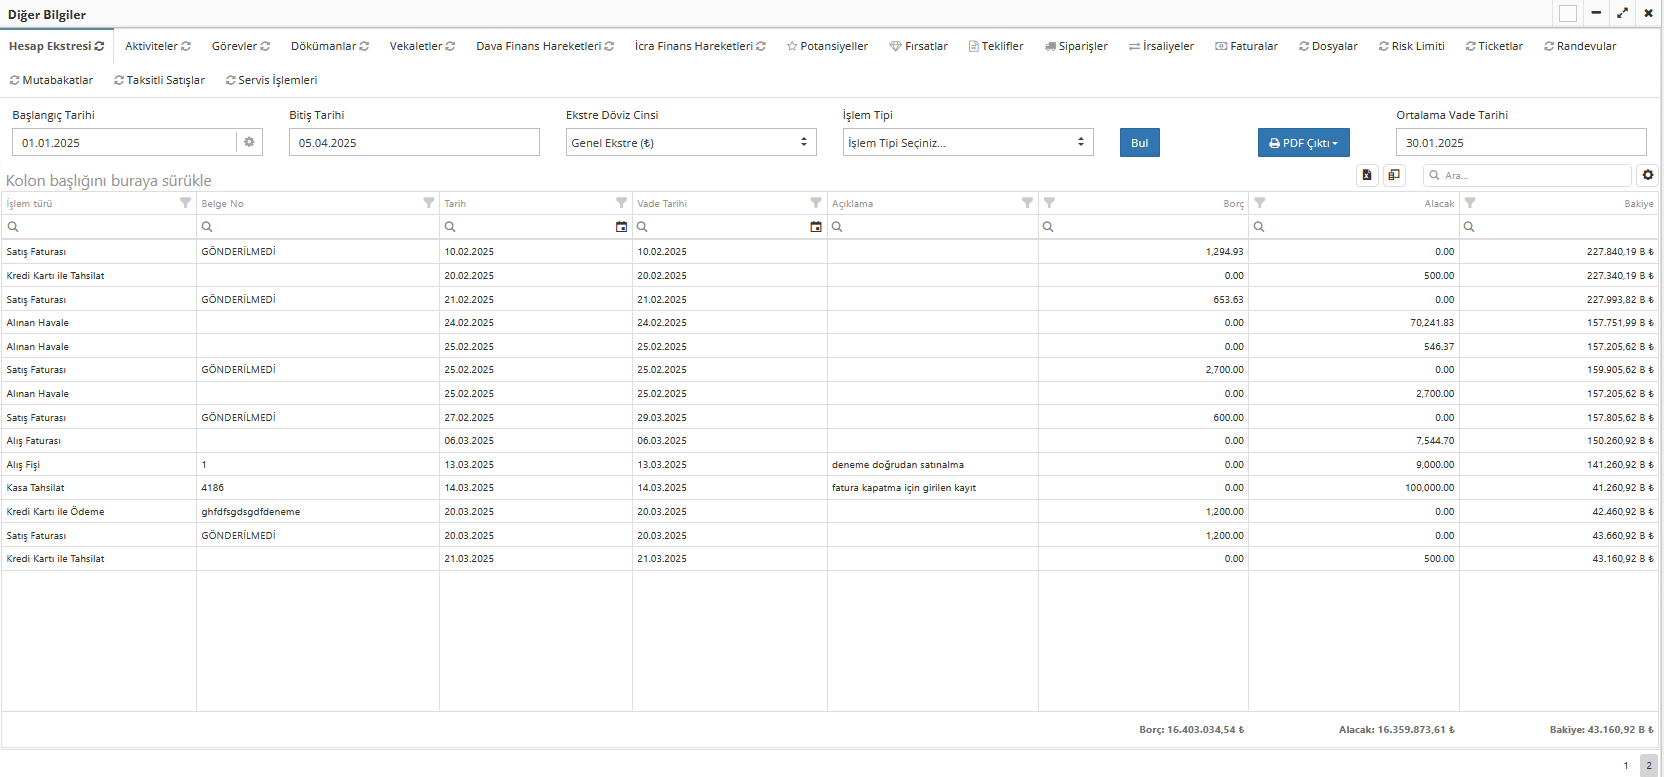1664x777 pixels.
Task: Go to page 1 of results
Action: click(x=1626, y=766)
